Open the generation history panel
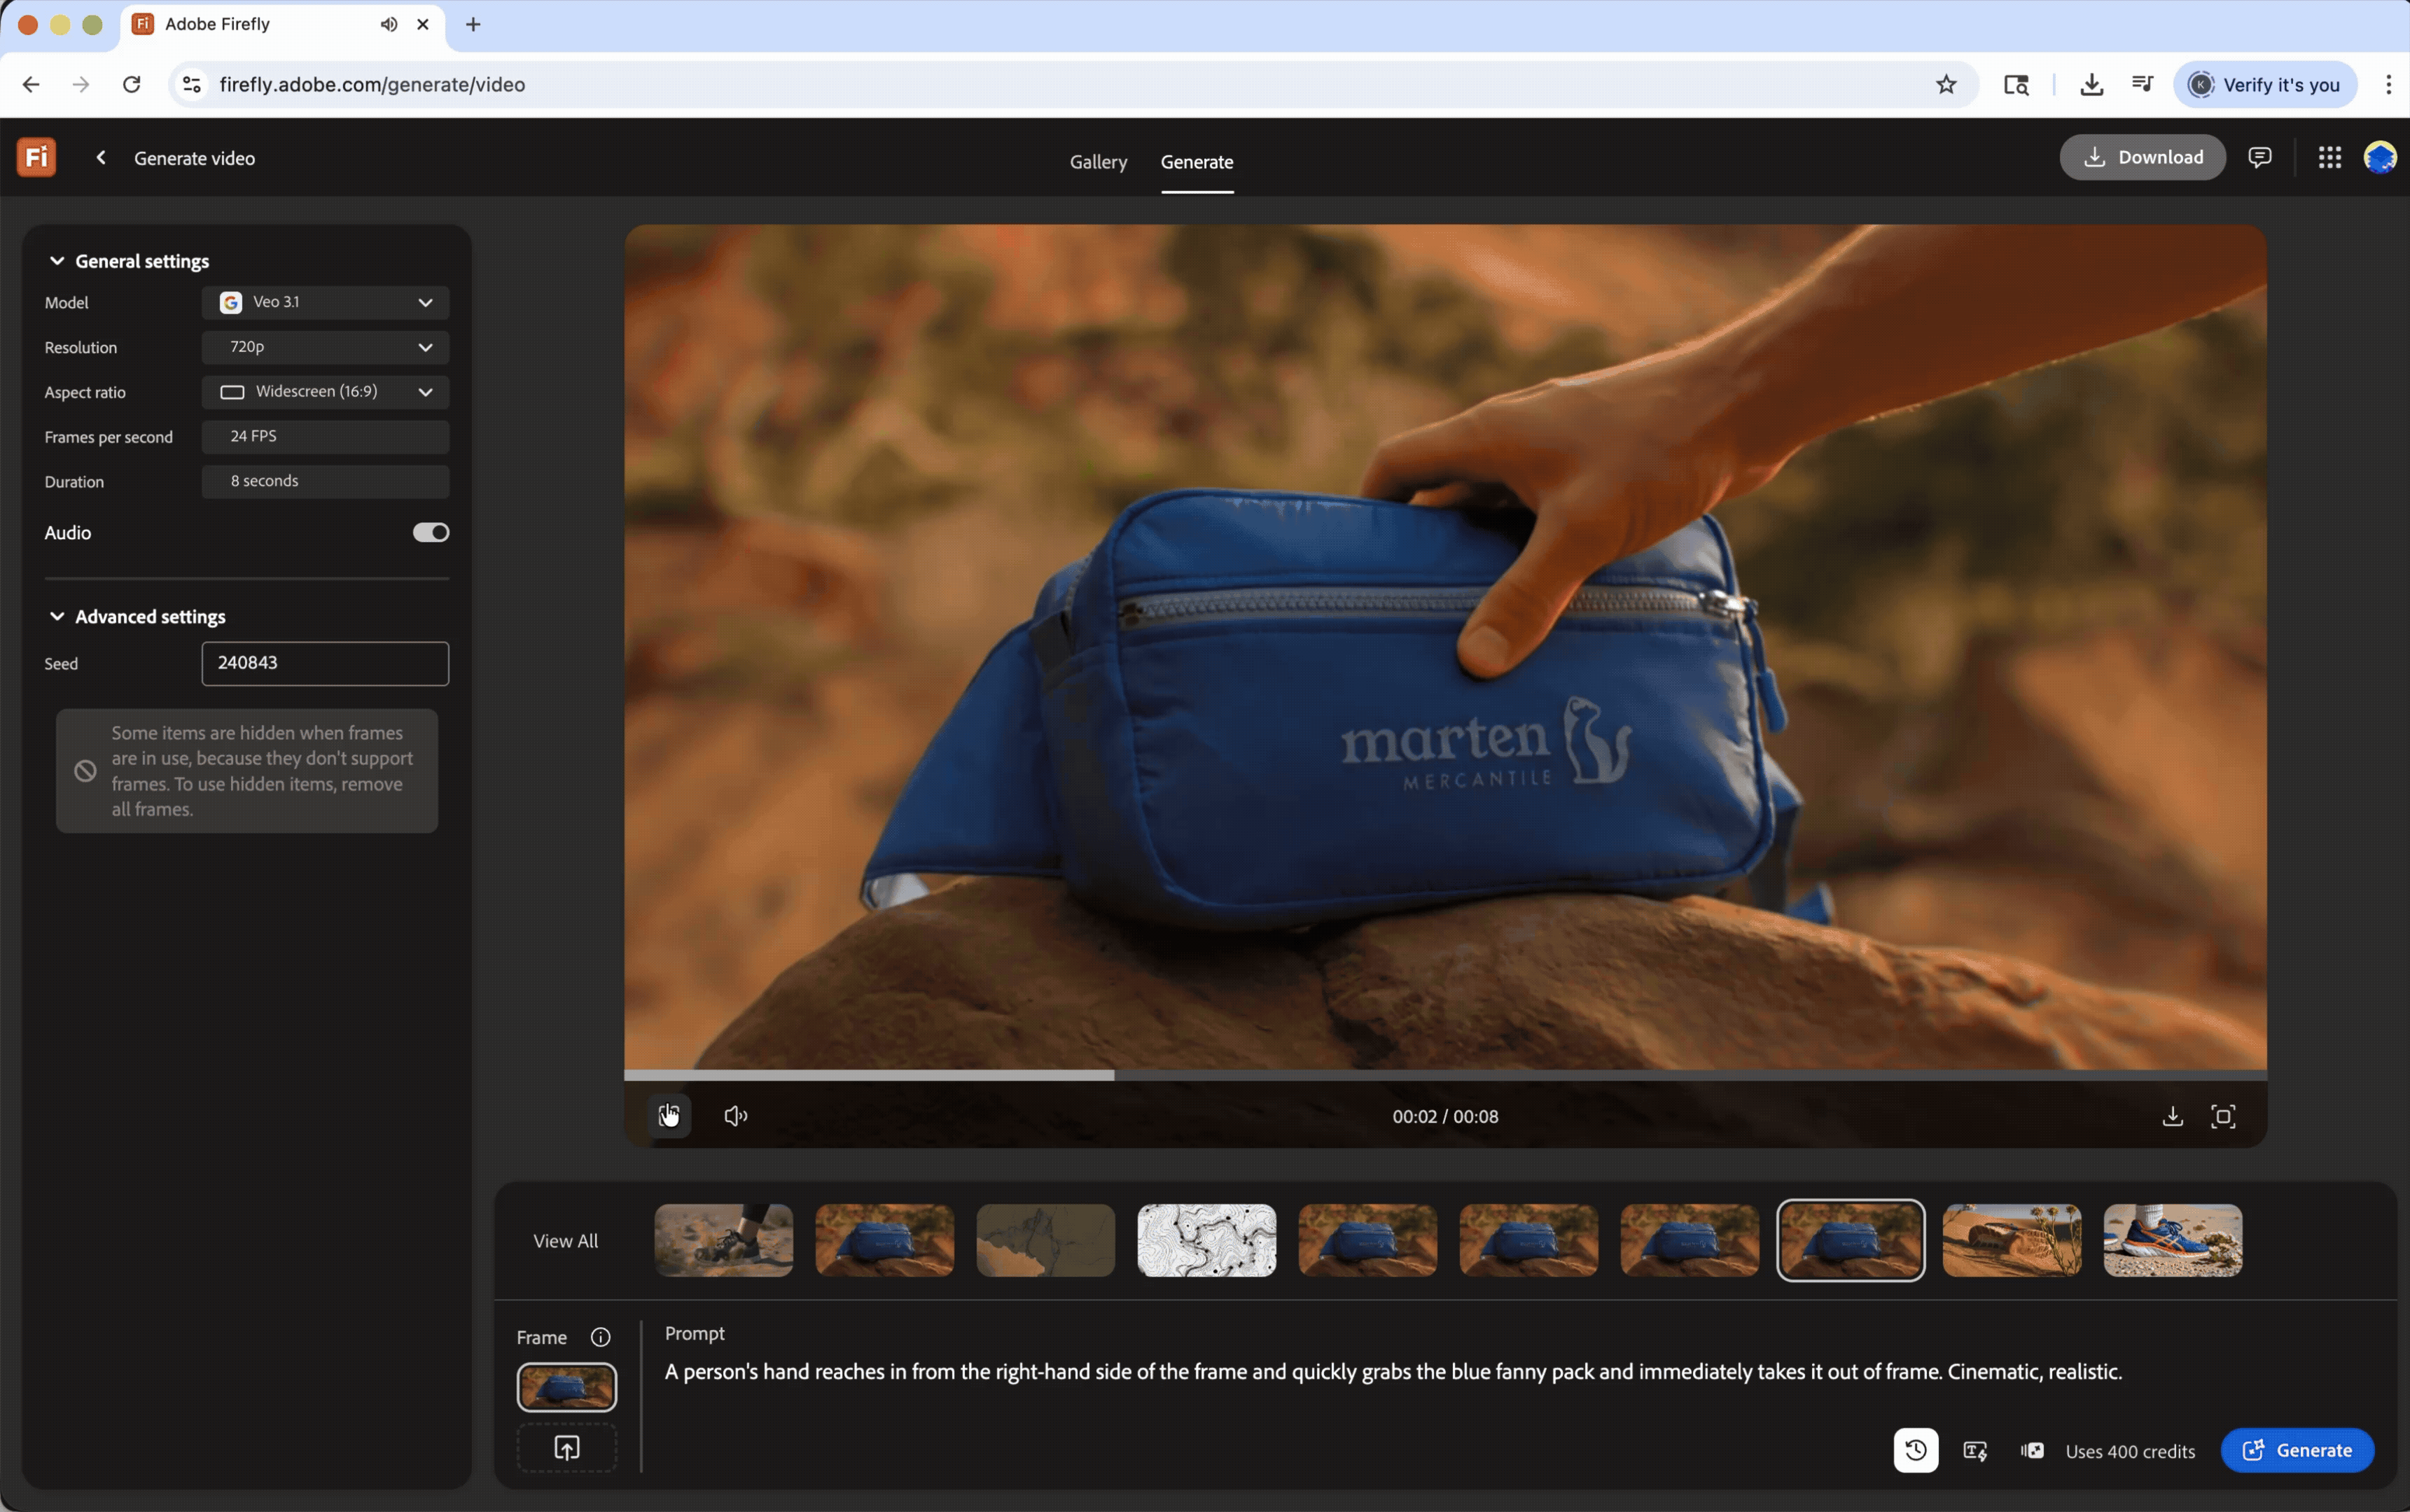This screenshot has height=1512, width=2410. tap(1915, 1450)
